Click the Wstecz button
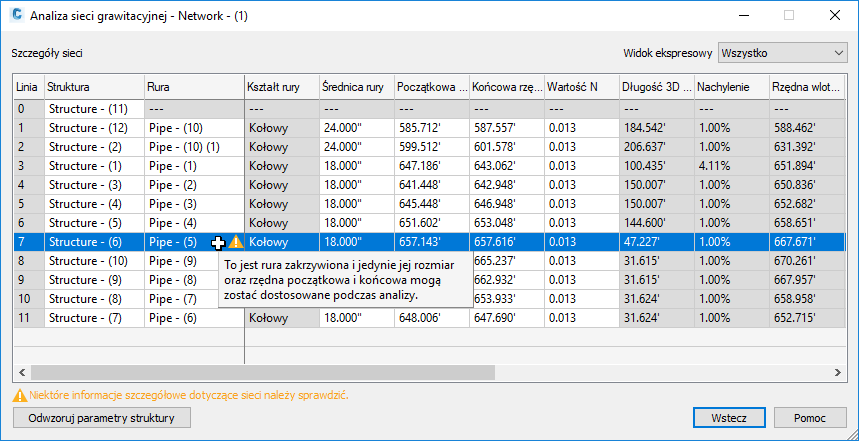 click(x=729, y=418)
